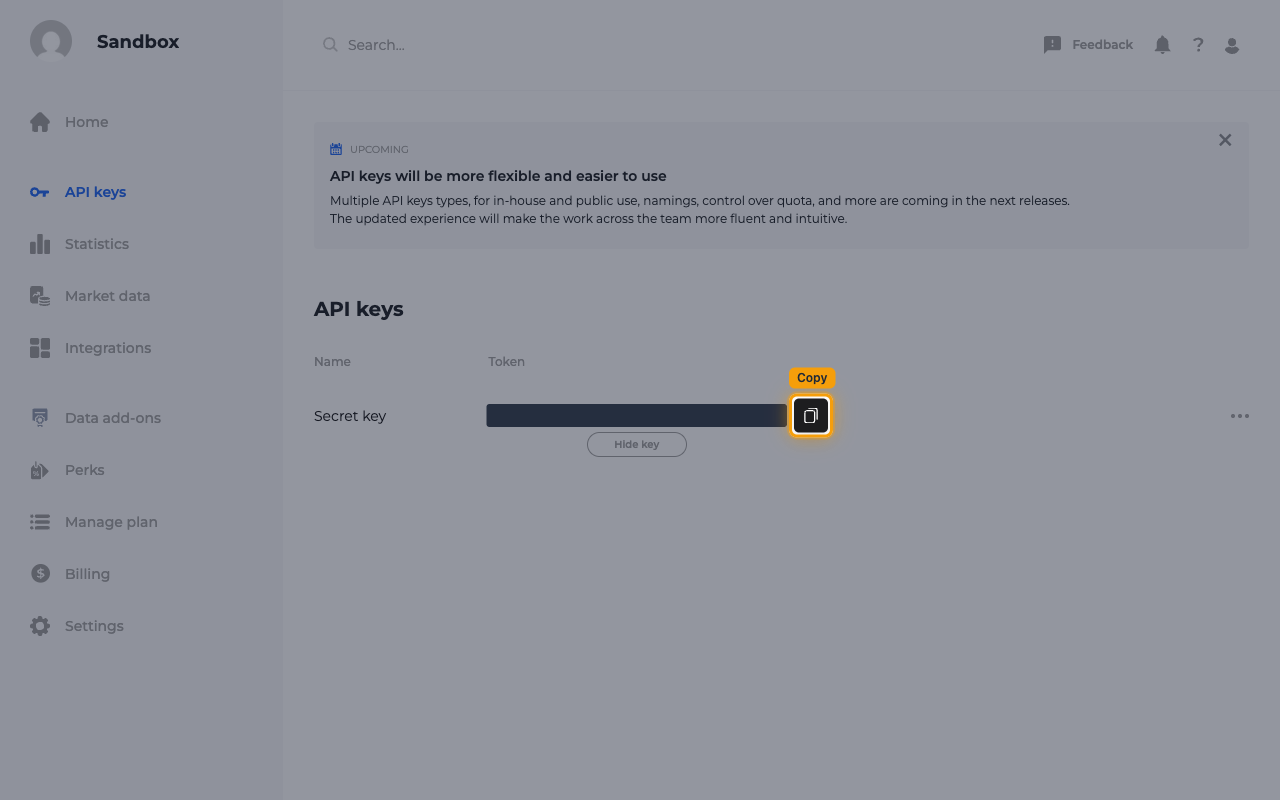Open the three-dot menu for Secret key

(x=1240, y=416)
